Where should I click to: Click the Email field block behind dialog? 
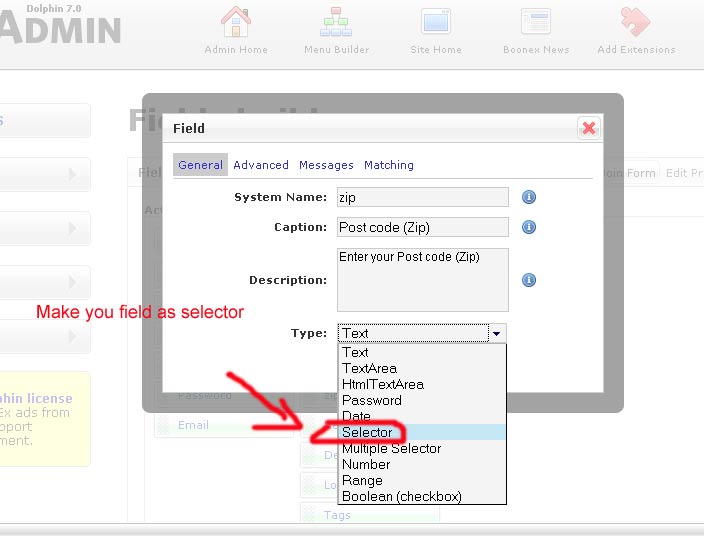tap(223, 425)
